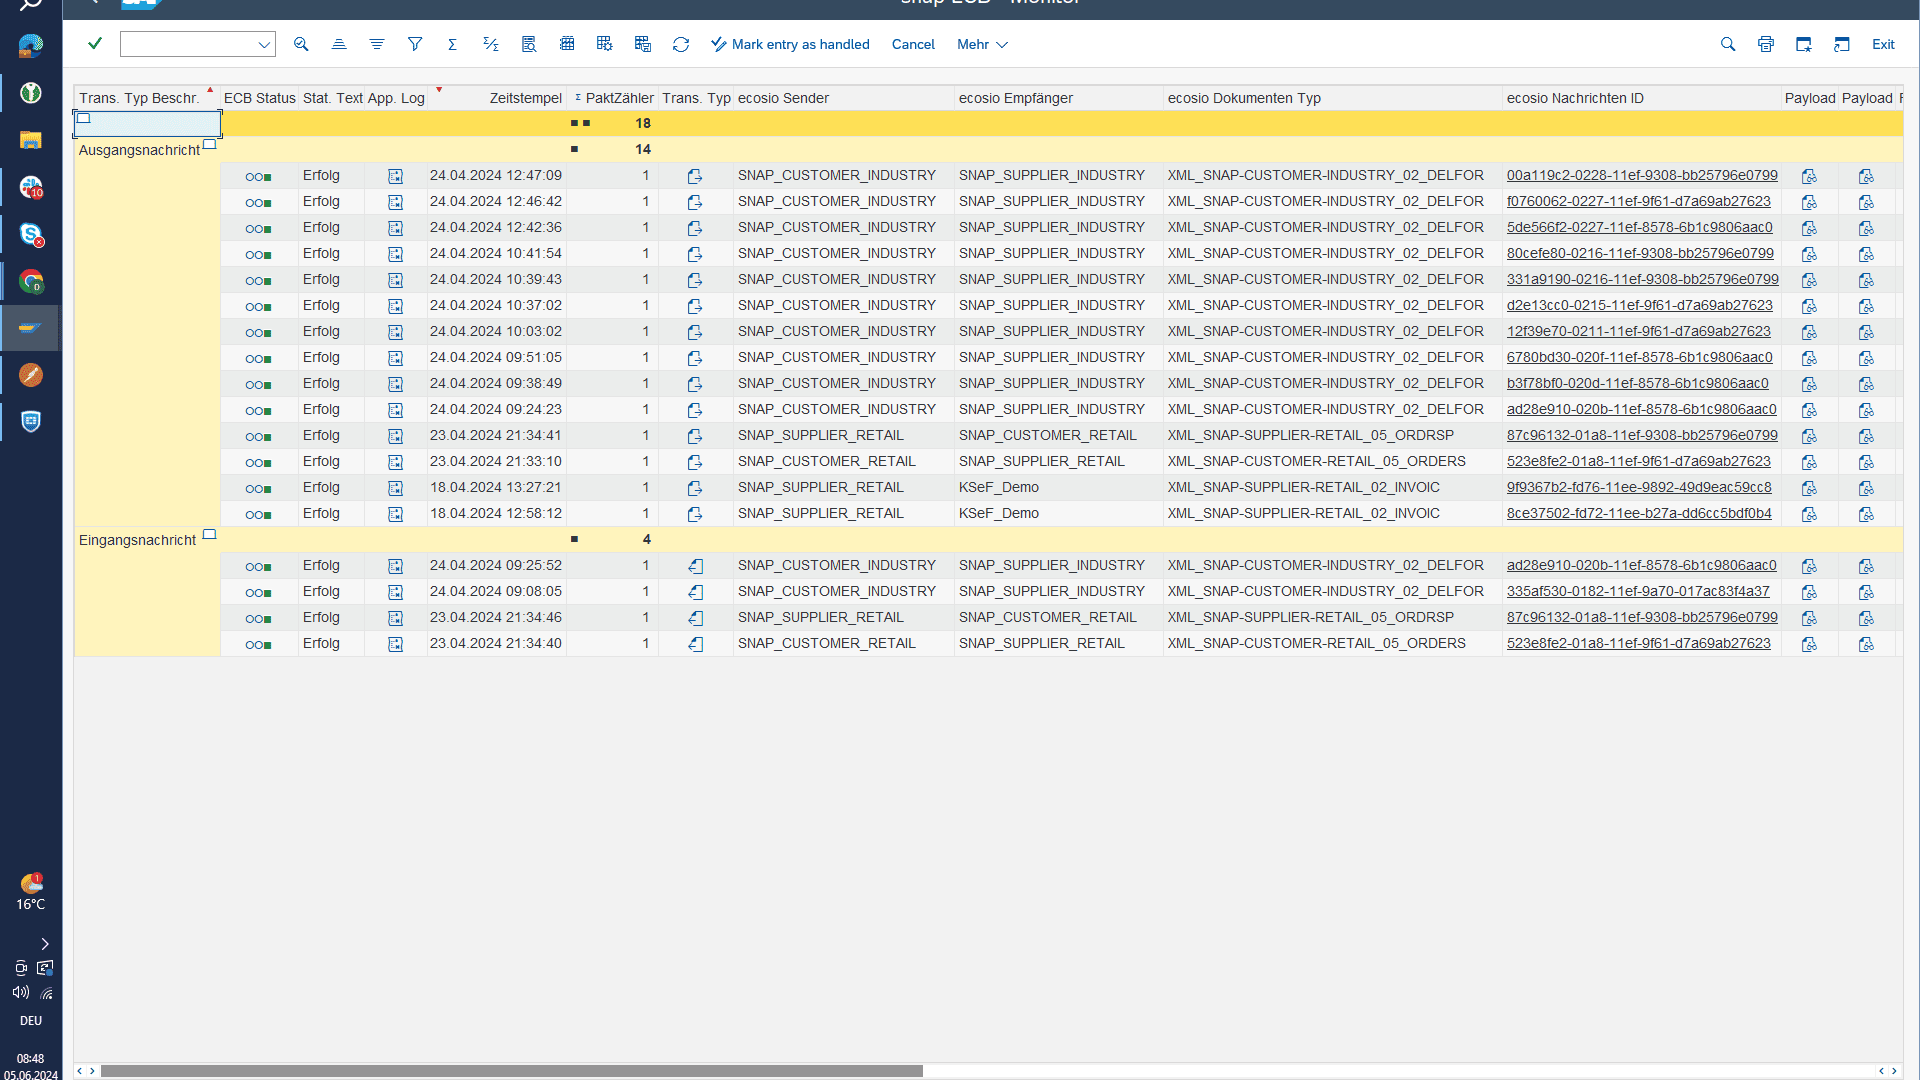Screen dimensions: 1920x1080
Task: Click first Payload icon in 12:46:42 row
Action: point(1809,202)
